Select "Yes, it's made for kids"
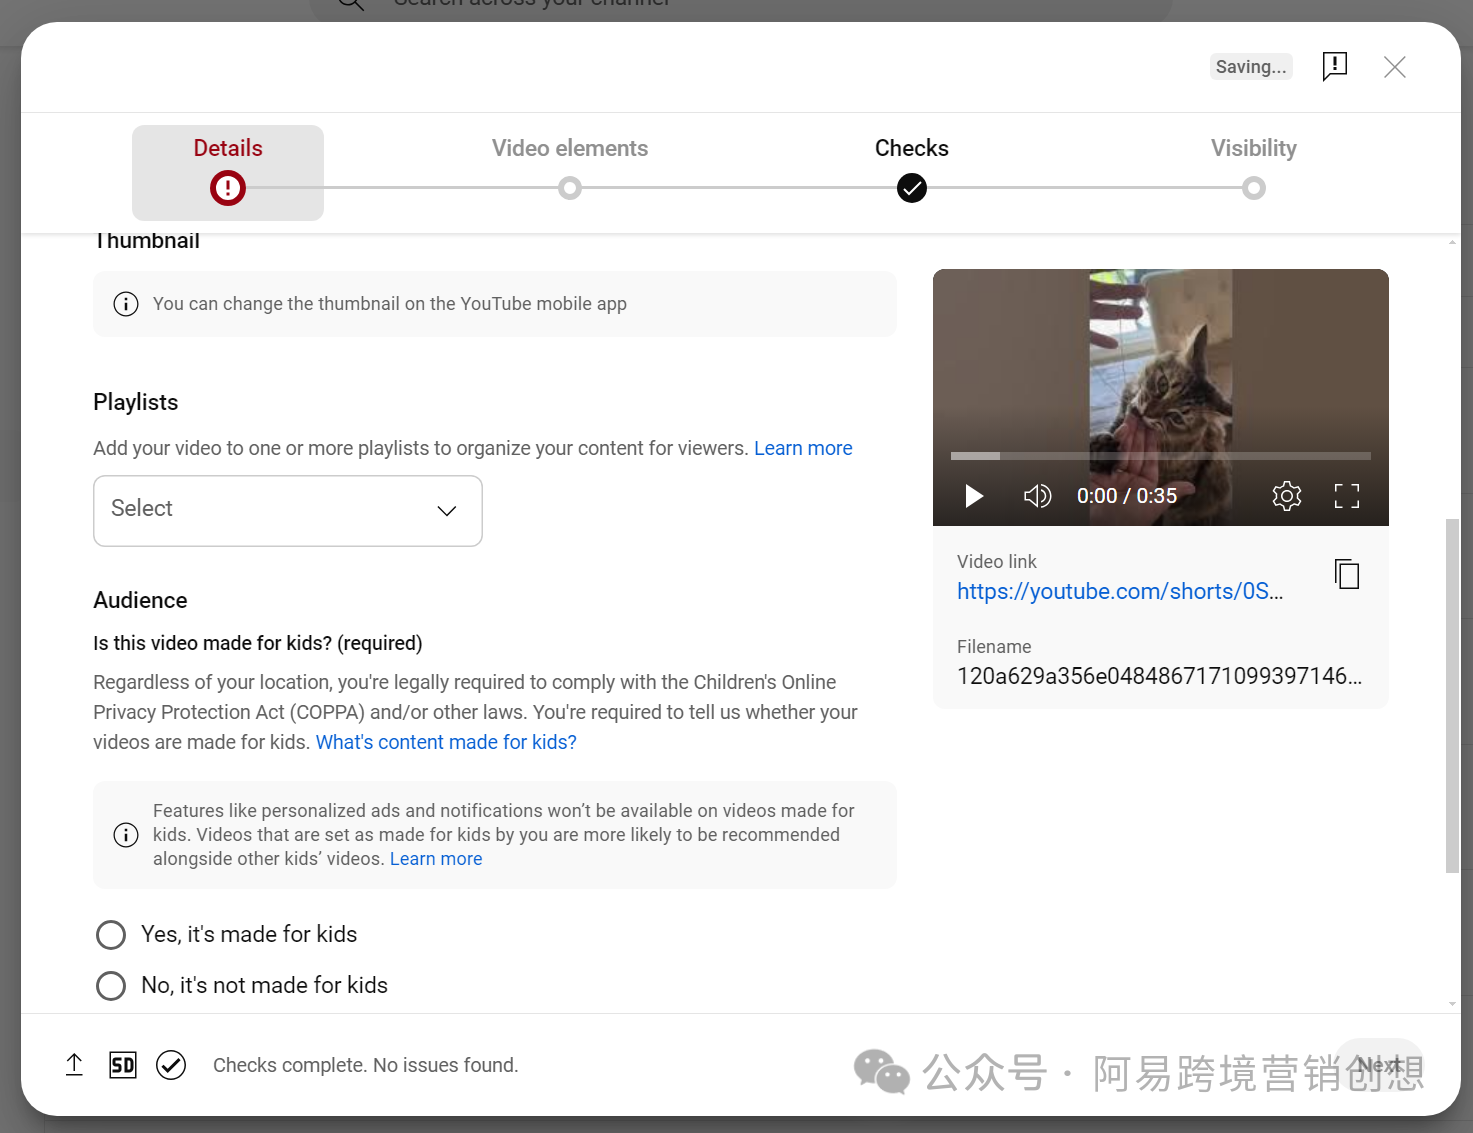The height and width of the screenshot is (1133, 1473). click(x=111, y=935)
